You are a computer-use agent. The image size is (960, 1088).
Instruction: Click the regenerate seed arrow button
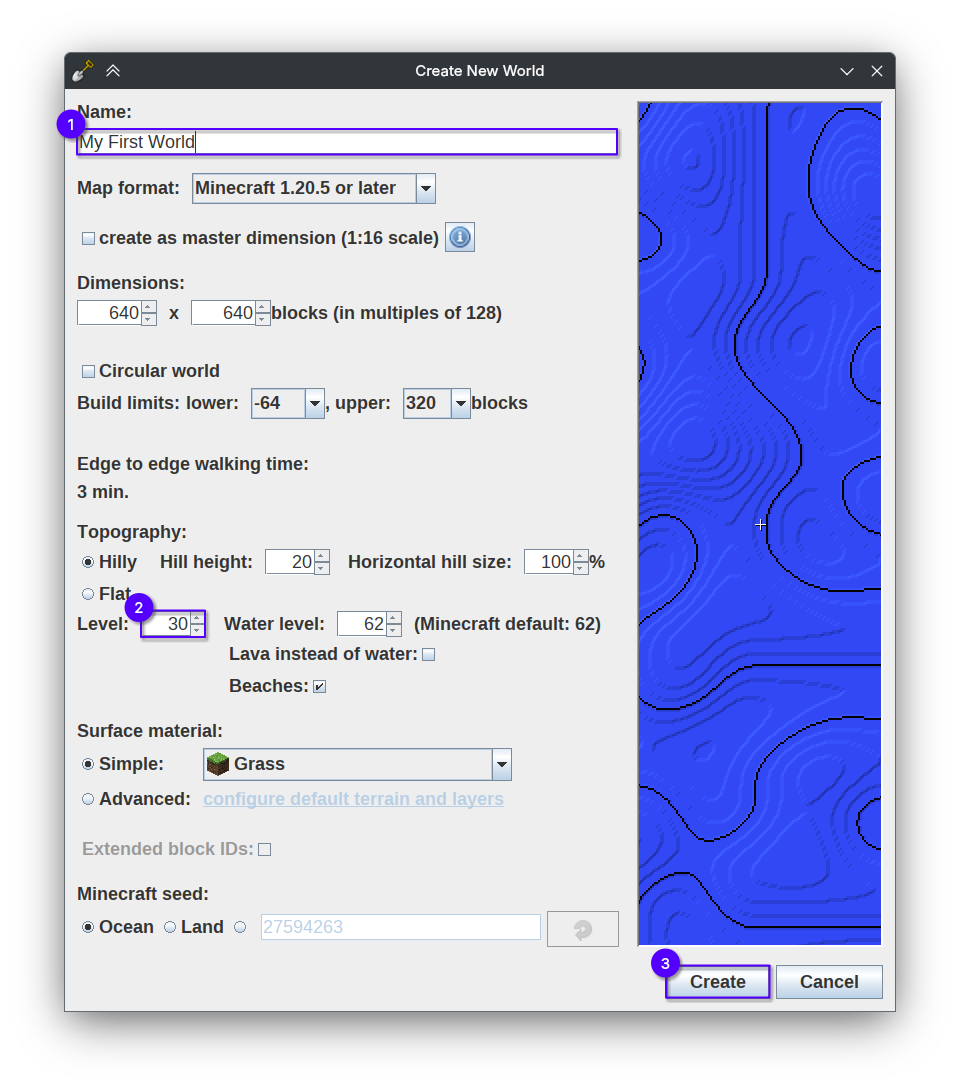[x=582, y=929]
